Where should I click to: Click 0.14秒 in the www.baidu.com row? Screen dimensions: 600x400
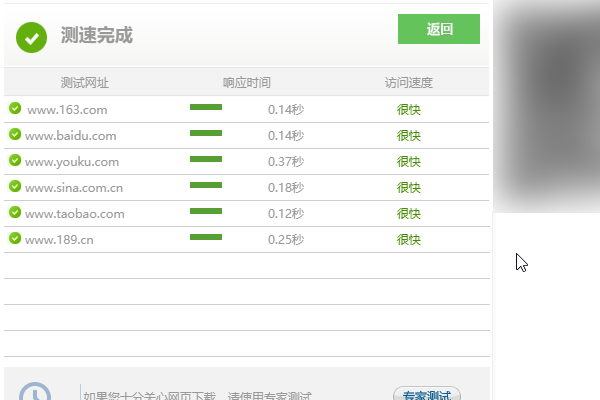pyautogui.click(x=286, y=136)
